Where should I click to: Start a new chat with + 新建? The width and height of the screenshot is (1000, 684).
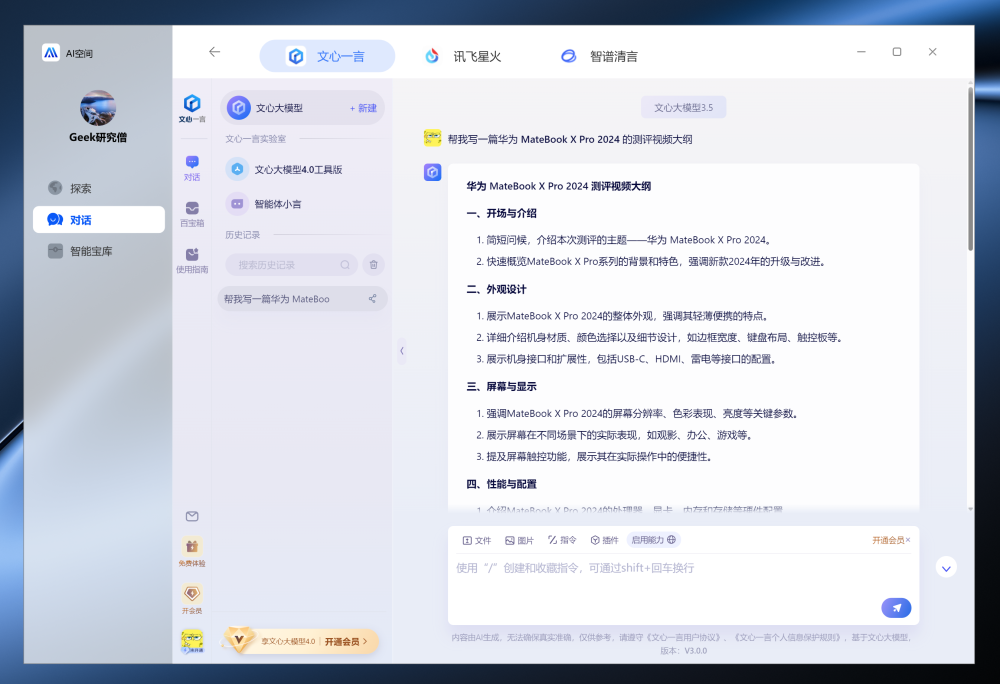(363, 108)
